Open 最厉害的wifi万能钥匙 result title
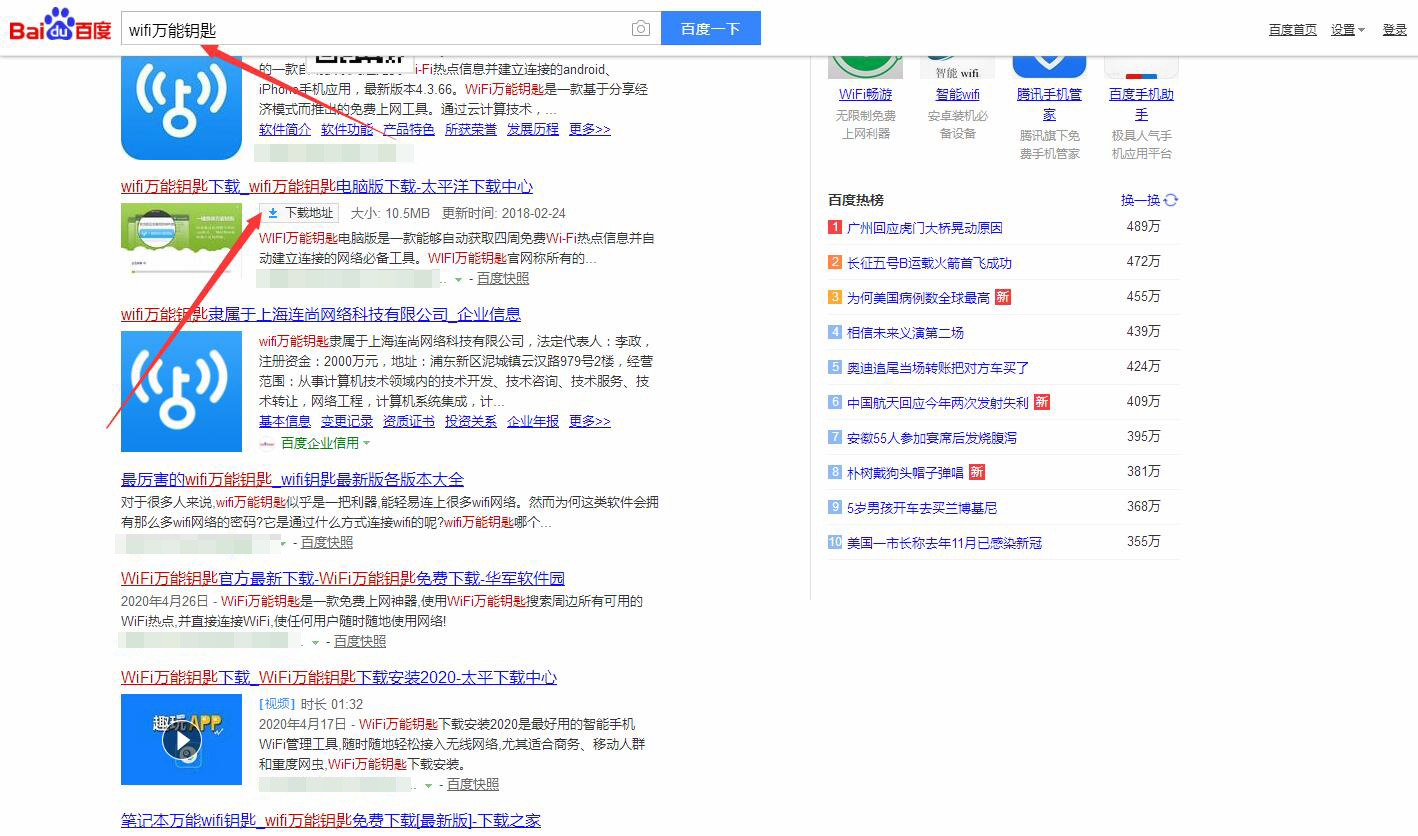This screenshot has height=836, width=1418. click(x=292, y=480)
